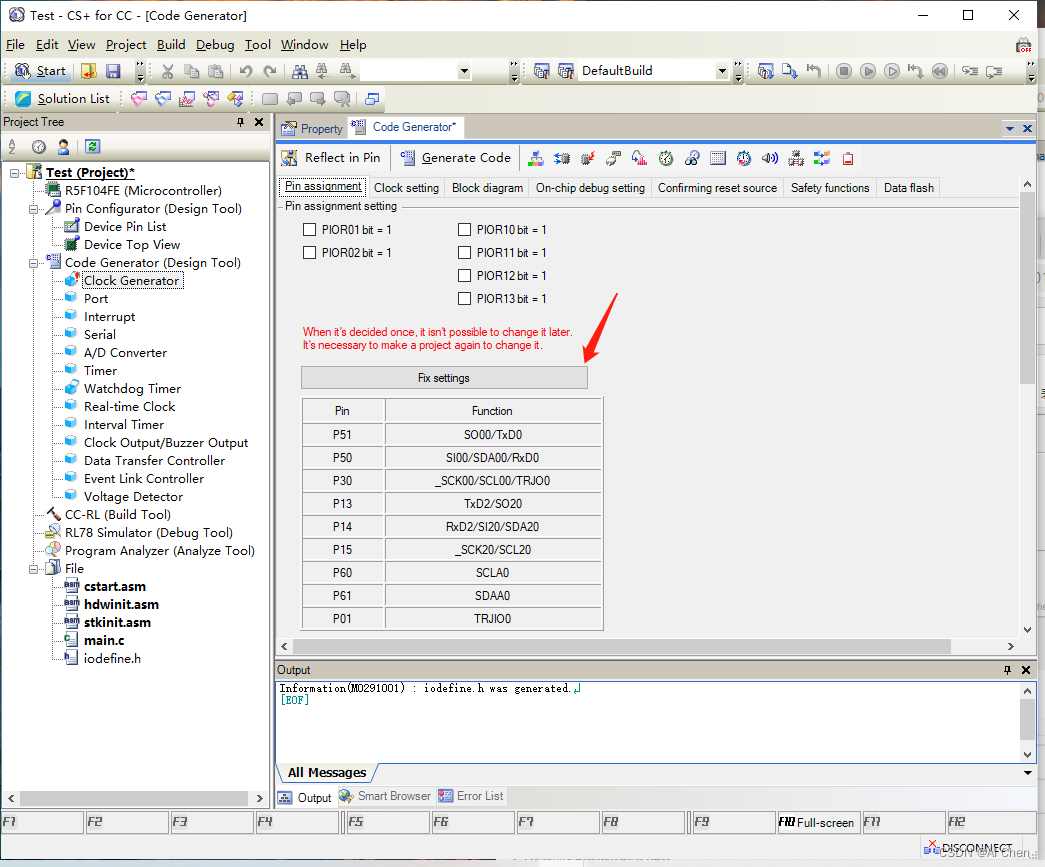Click the Project Tree horizontal scrollbar
This screenshot has width=1045, height=867.
pyautogui.click(x=134, y=798)
